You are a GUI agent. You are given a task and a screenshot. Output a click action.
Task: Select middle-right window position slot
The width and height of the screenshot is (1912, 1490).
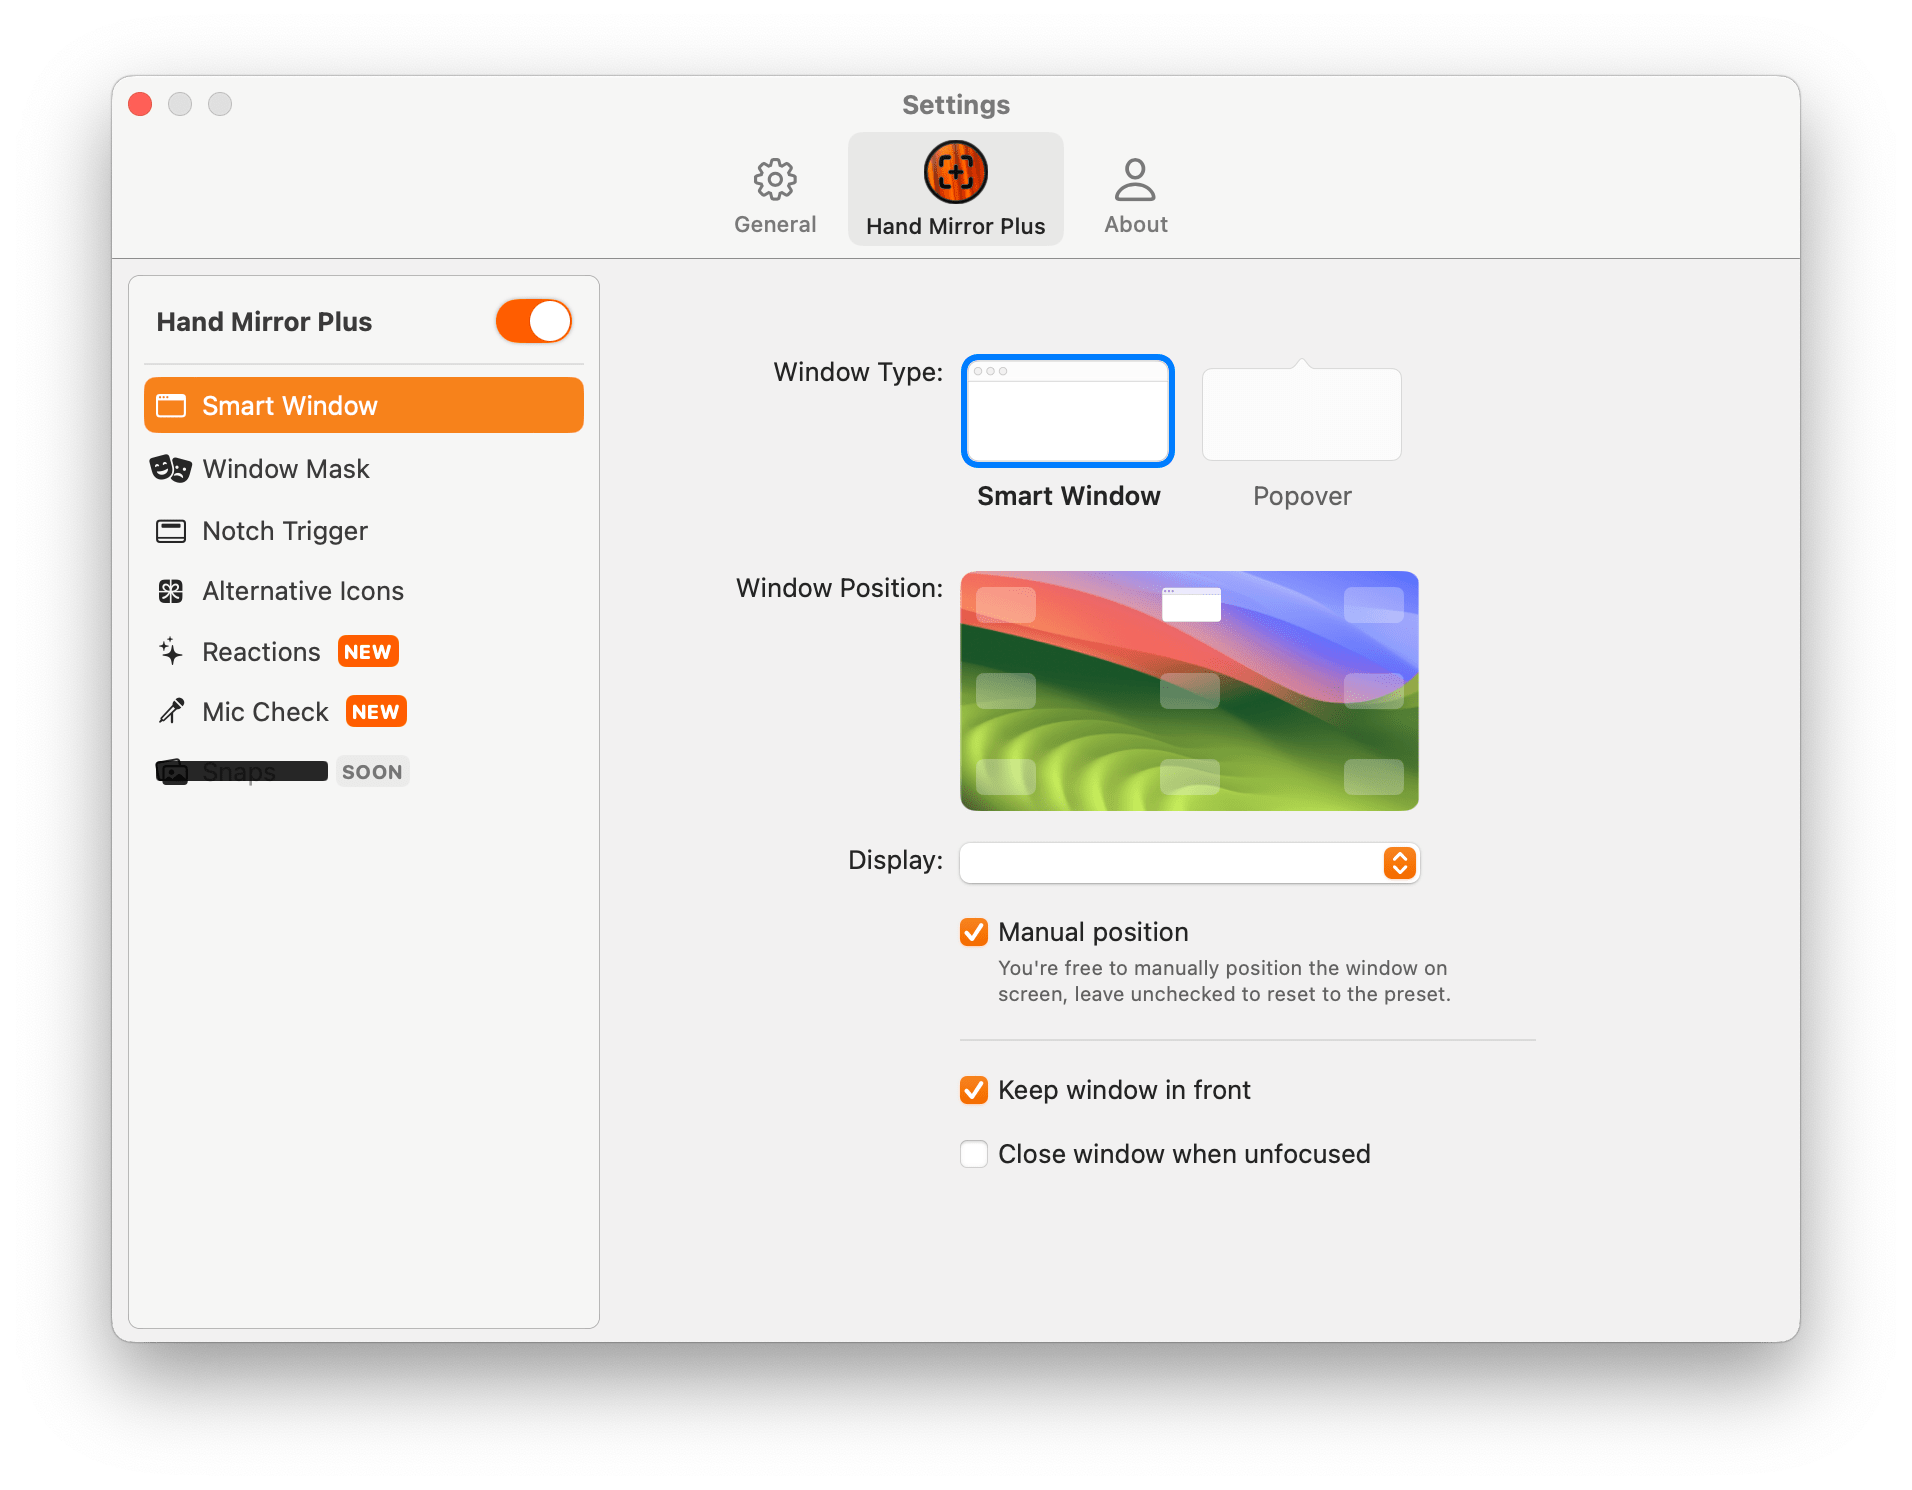1374,691
